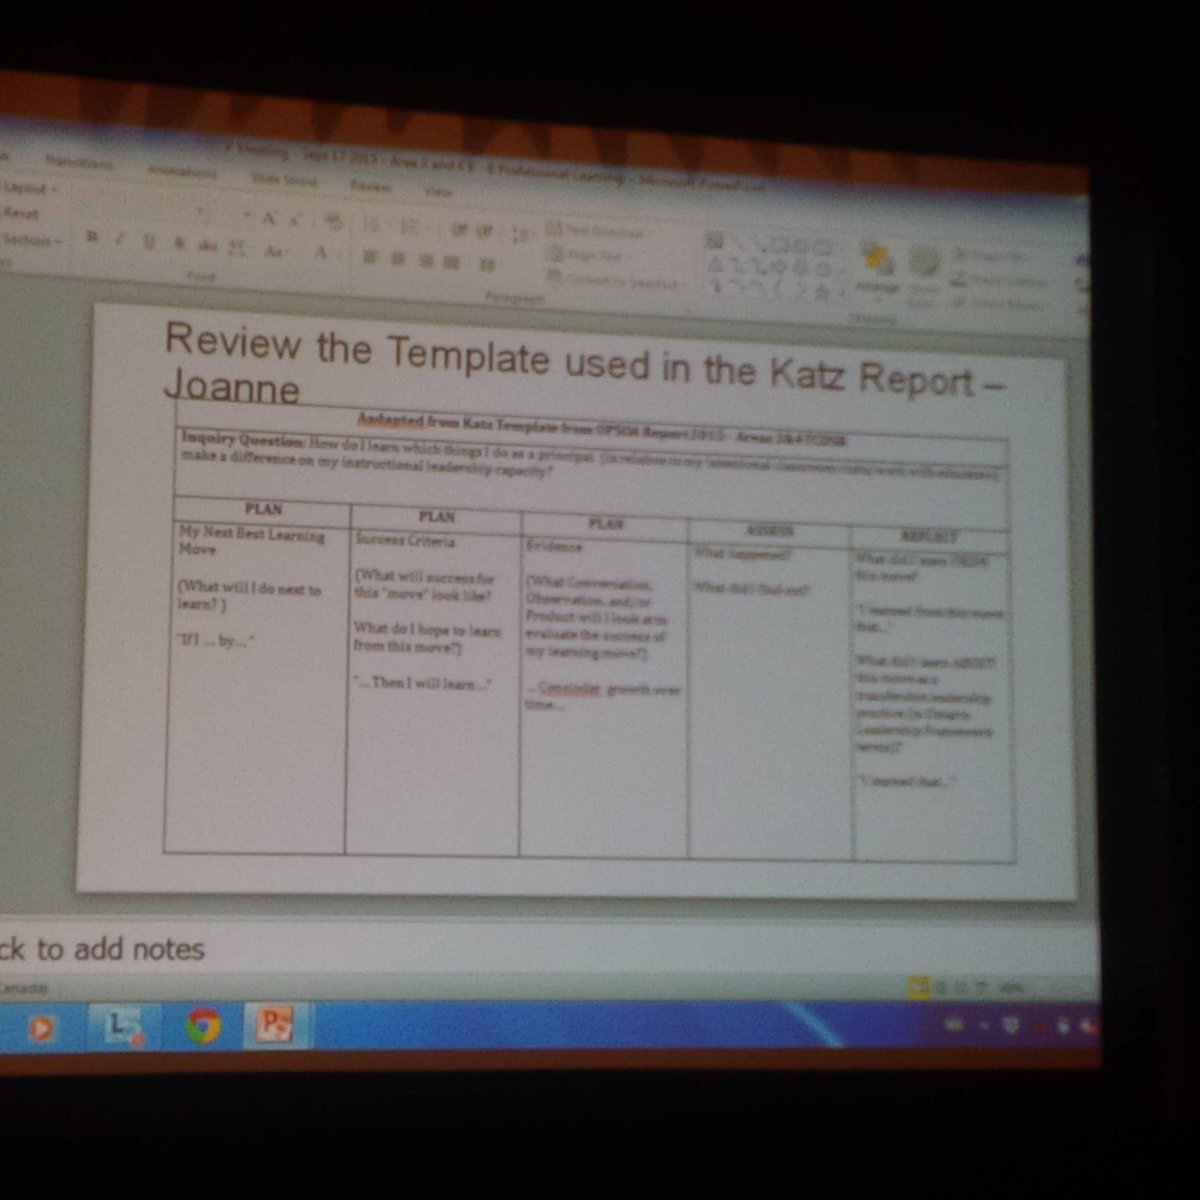The image size is (1200, 1200).
Task: Open the Font Color tool
Action: click(x=320, y=251)
